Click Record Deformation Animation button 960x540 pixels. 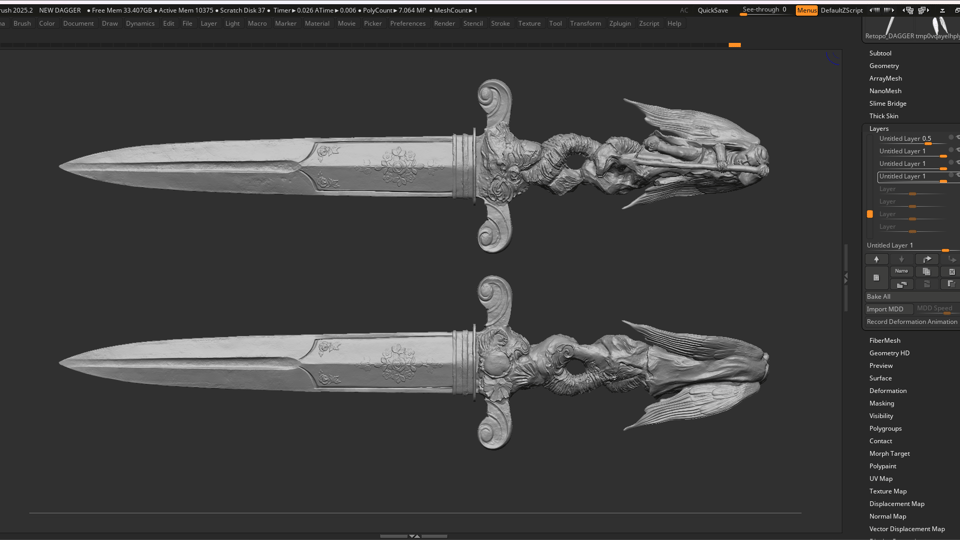click(912, 321)
